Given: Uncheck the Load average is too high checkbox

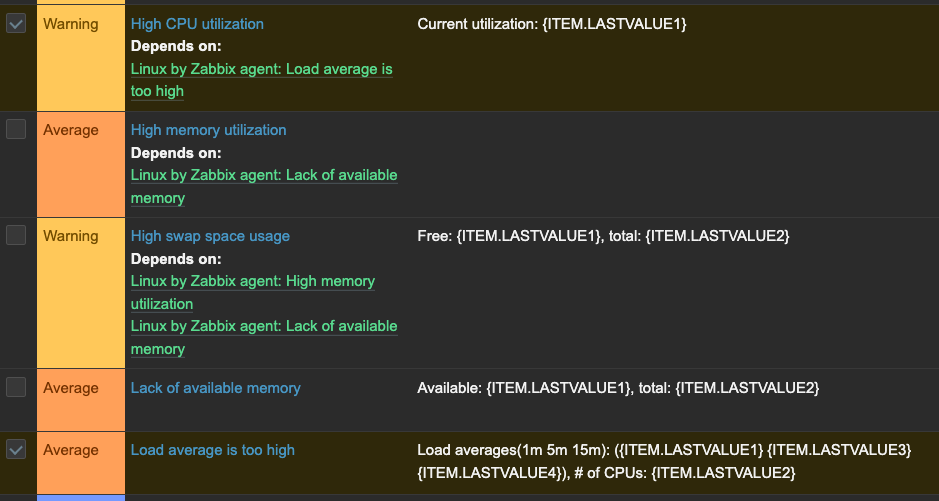Looking at the screenshot, I should point(16,449).
